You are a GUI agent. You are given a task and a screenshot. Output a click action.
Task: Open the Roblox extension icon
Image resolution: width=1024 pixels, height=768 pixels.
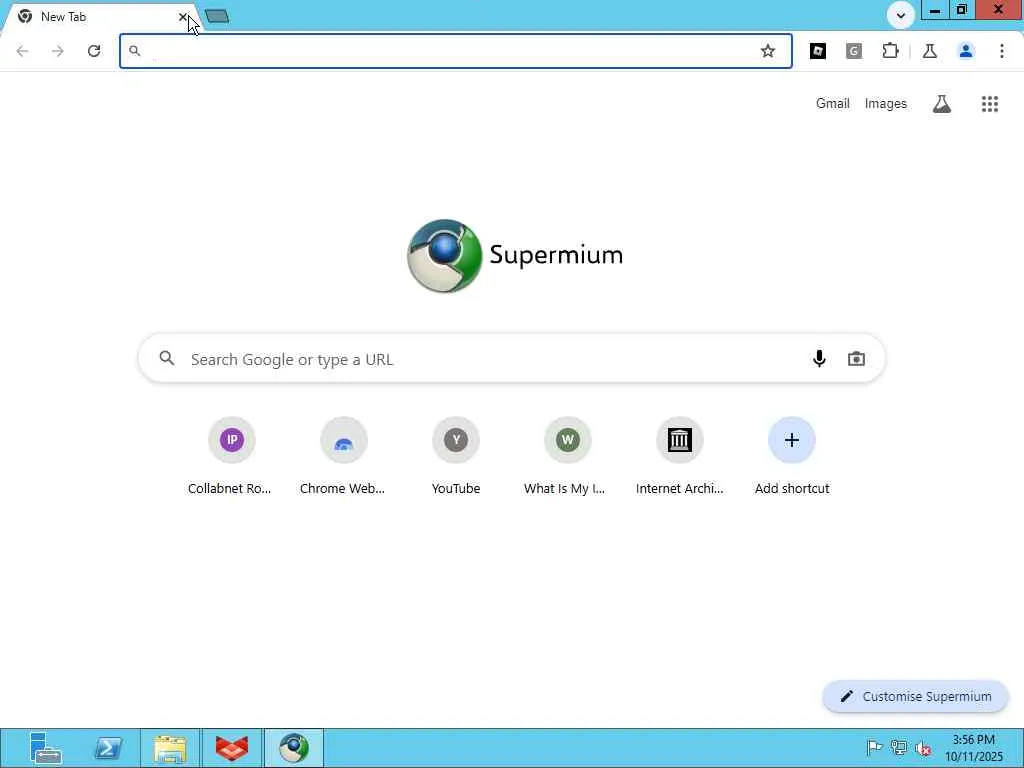point(818,51)
